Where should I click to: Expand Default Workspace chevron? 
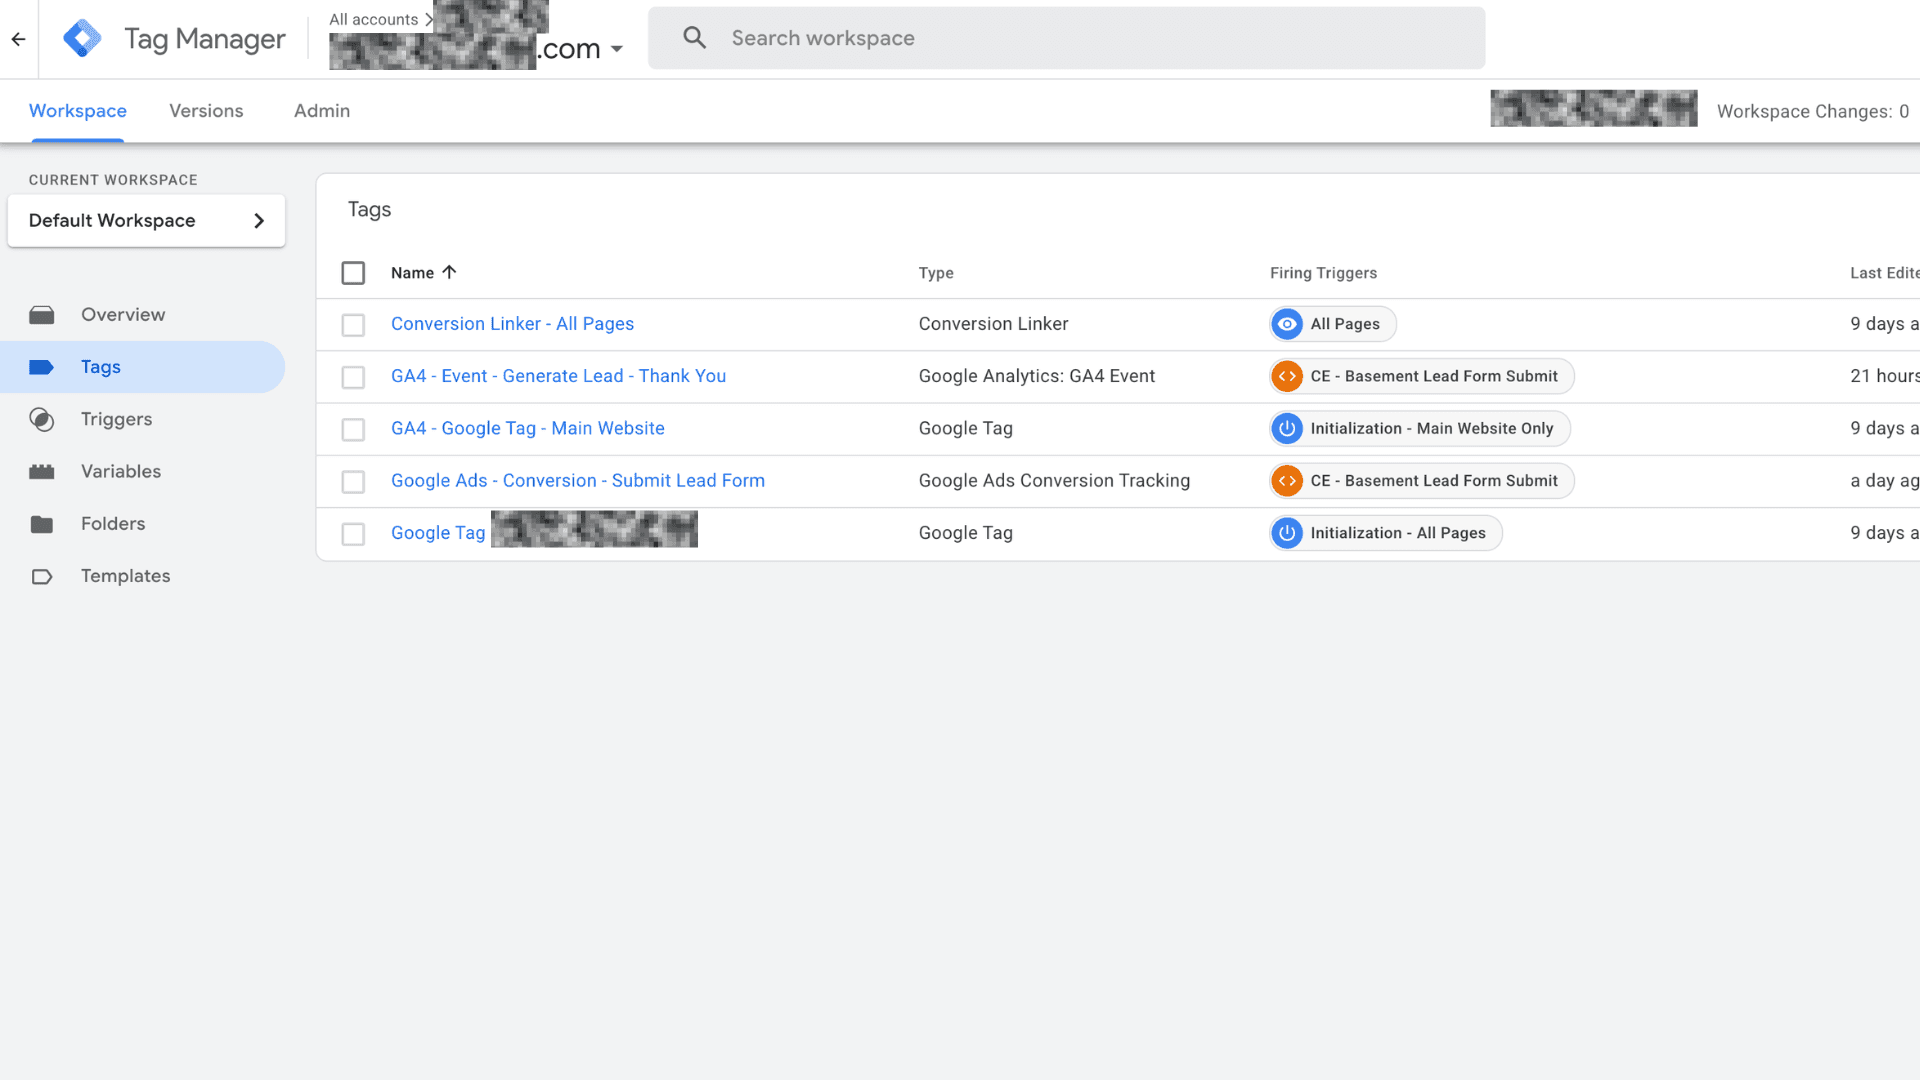click(259, 221)
